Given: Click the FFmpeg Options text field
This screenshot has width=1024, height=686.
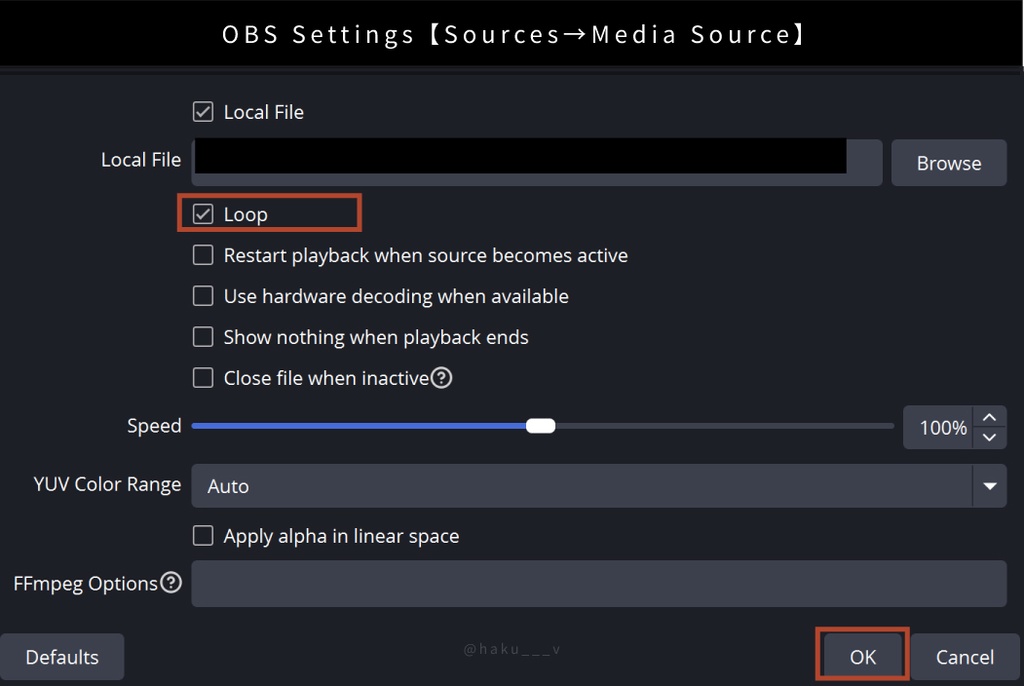Looking at the screenshot, I should (x=598, y=583).
